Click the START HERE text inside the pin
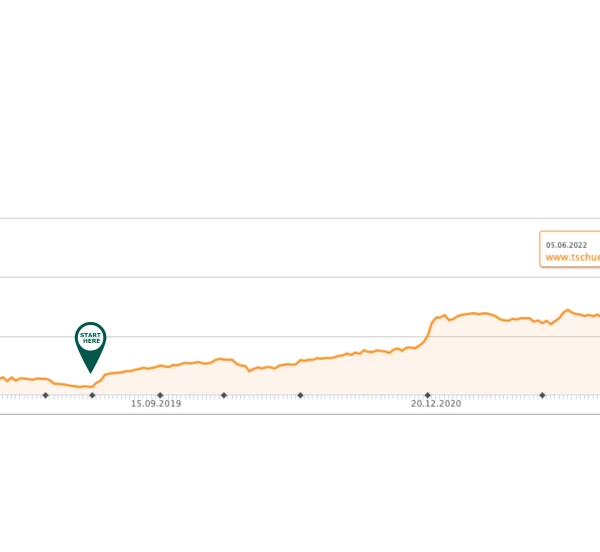 pos(90,338)
